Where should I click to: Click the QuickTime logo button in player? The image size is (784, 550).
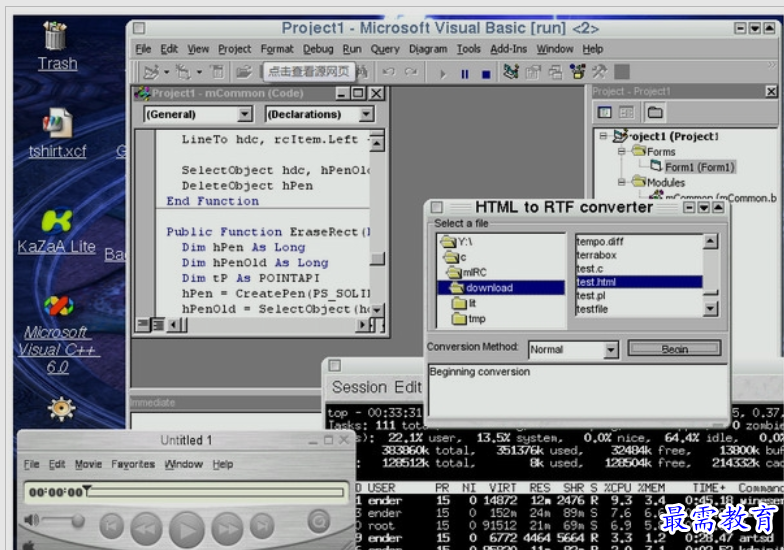318,522
